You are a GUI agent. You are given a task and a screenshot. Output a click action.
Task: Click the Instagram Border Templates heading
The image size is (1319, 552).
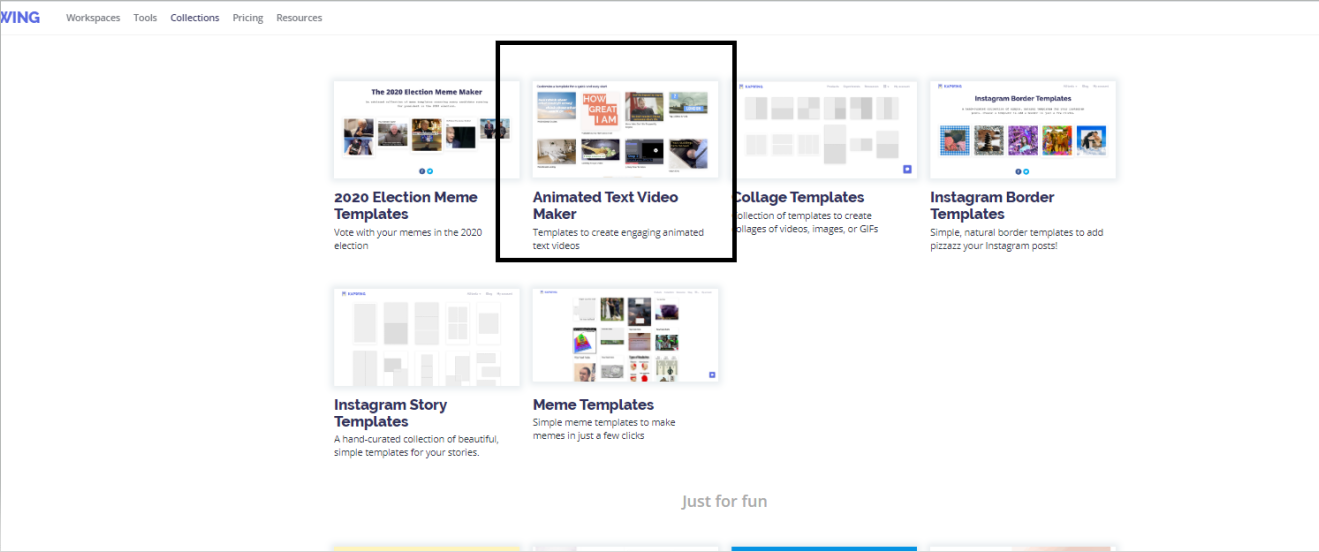pyautogui.click(x=992, y=205)
